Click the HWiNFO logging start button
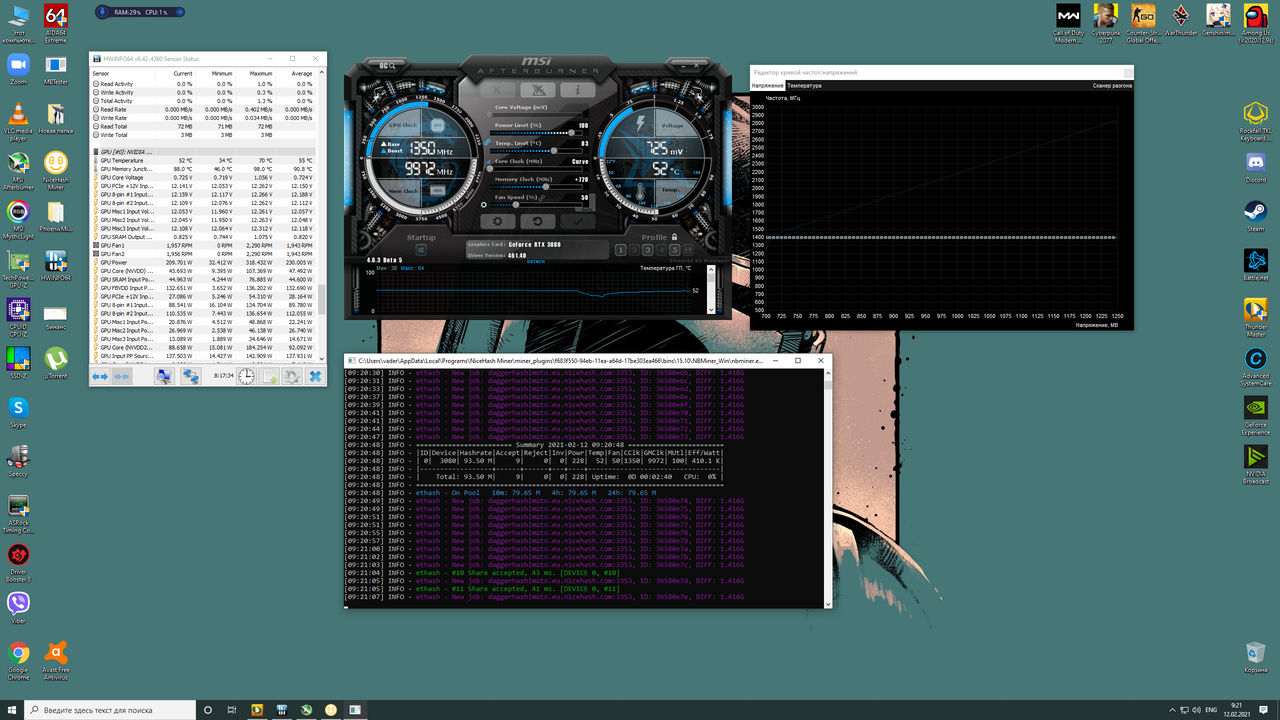Viewport: 1280px width, 720px height. point(269,376)
